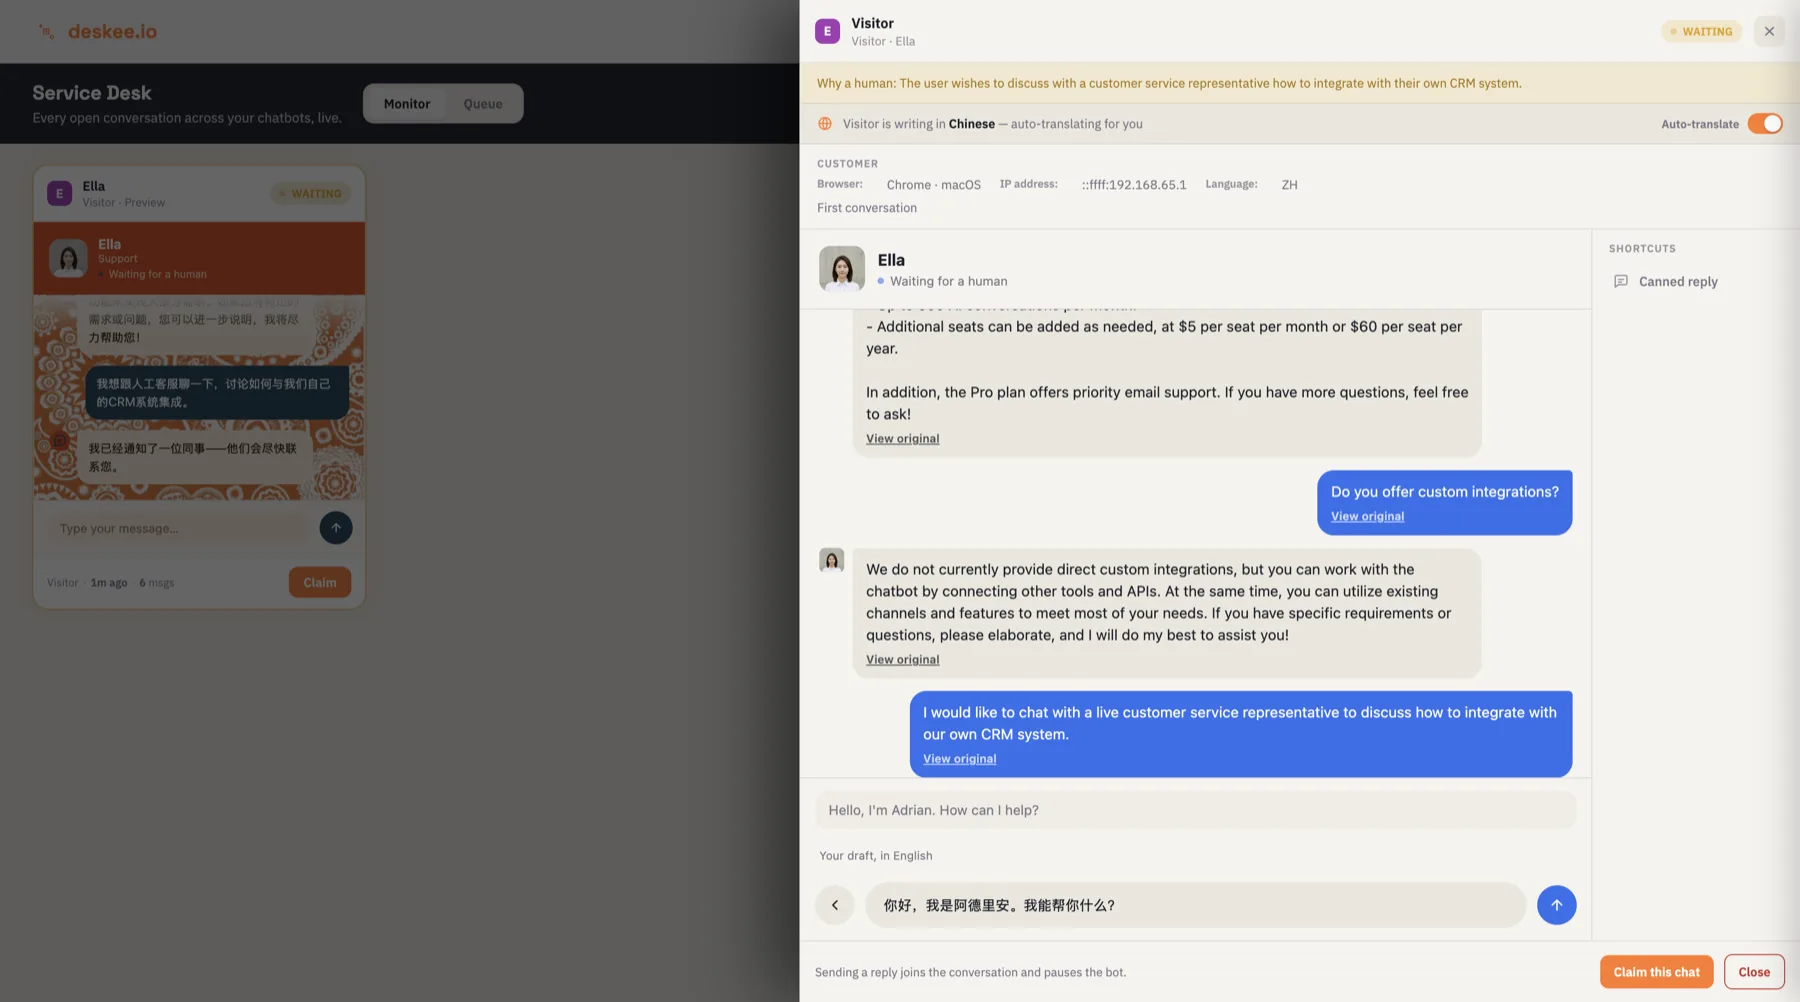Click the 'Chrome · macOS' browser value

(934, 185)
